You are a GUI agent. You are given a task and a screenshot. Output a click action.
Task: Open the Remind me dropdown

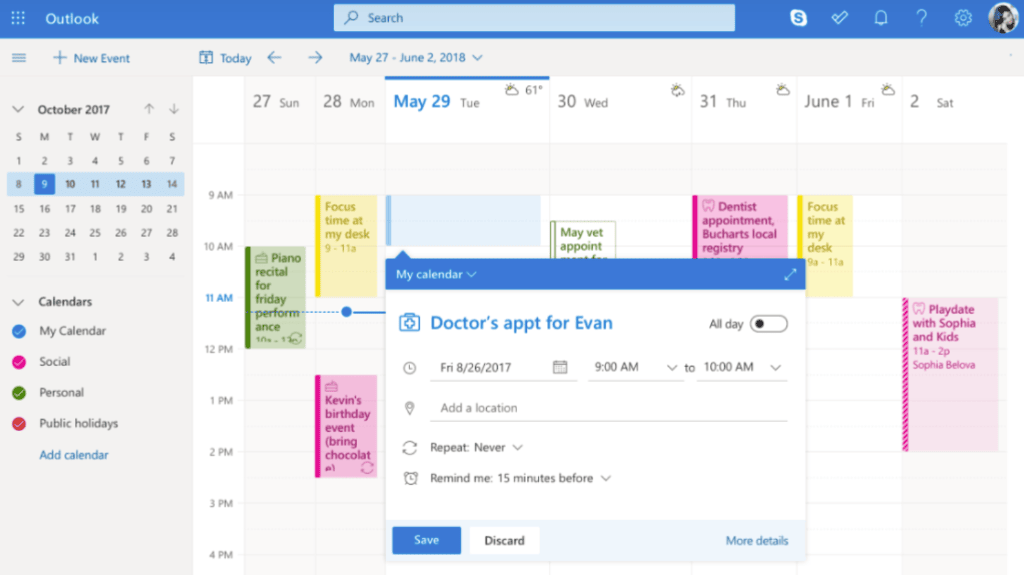click(520, 478)
